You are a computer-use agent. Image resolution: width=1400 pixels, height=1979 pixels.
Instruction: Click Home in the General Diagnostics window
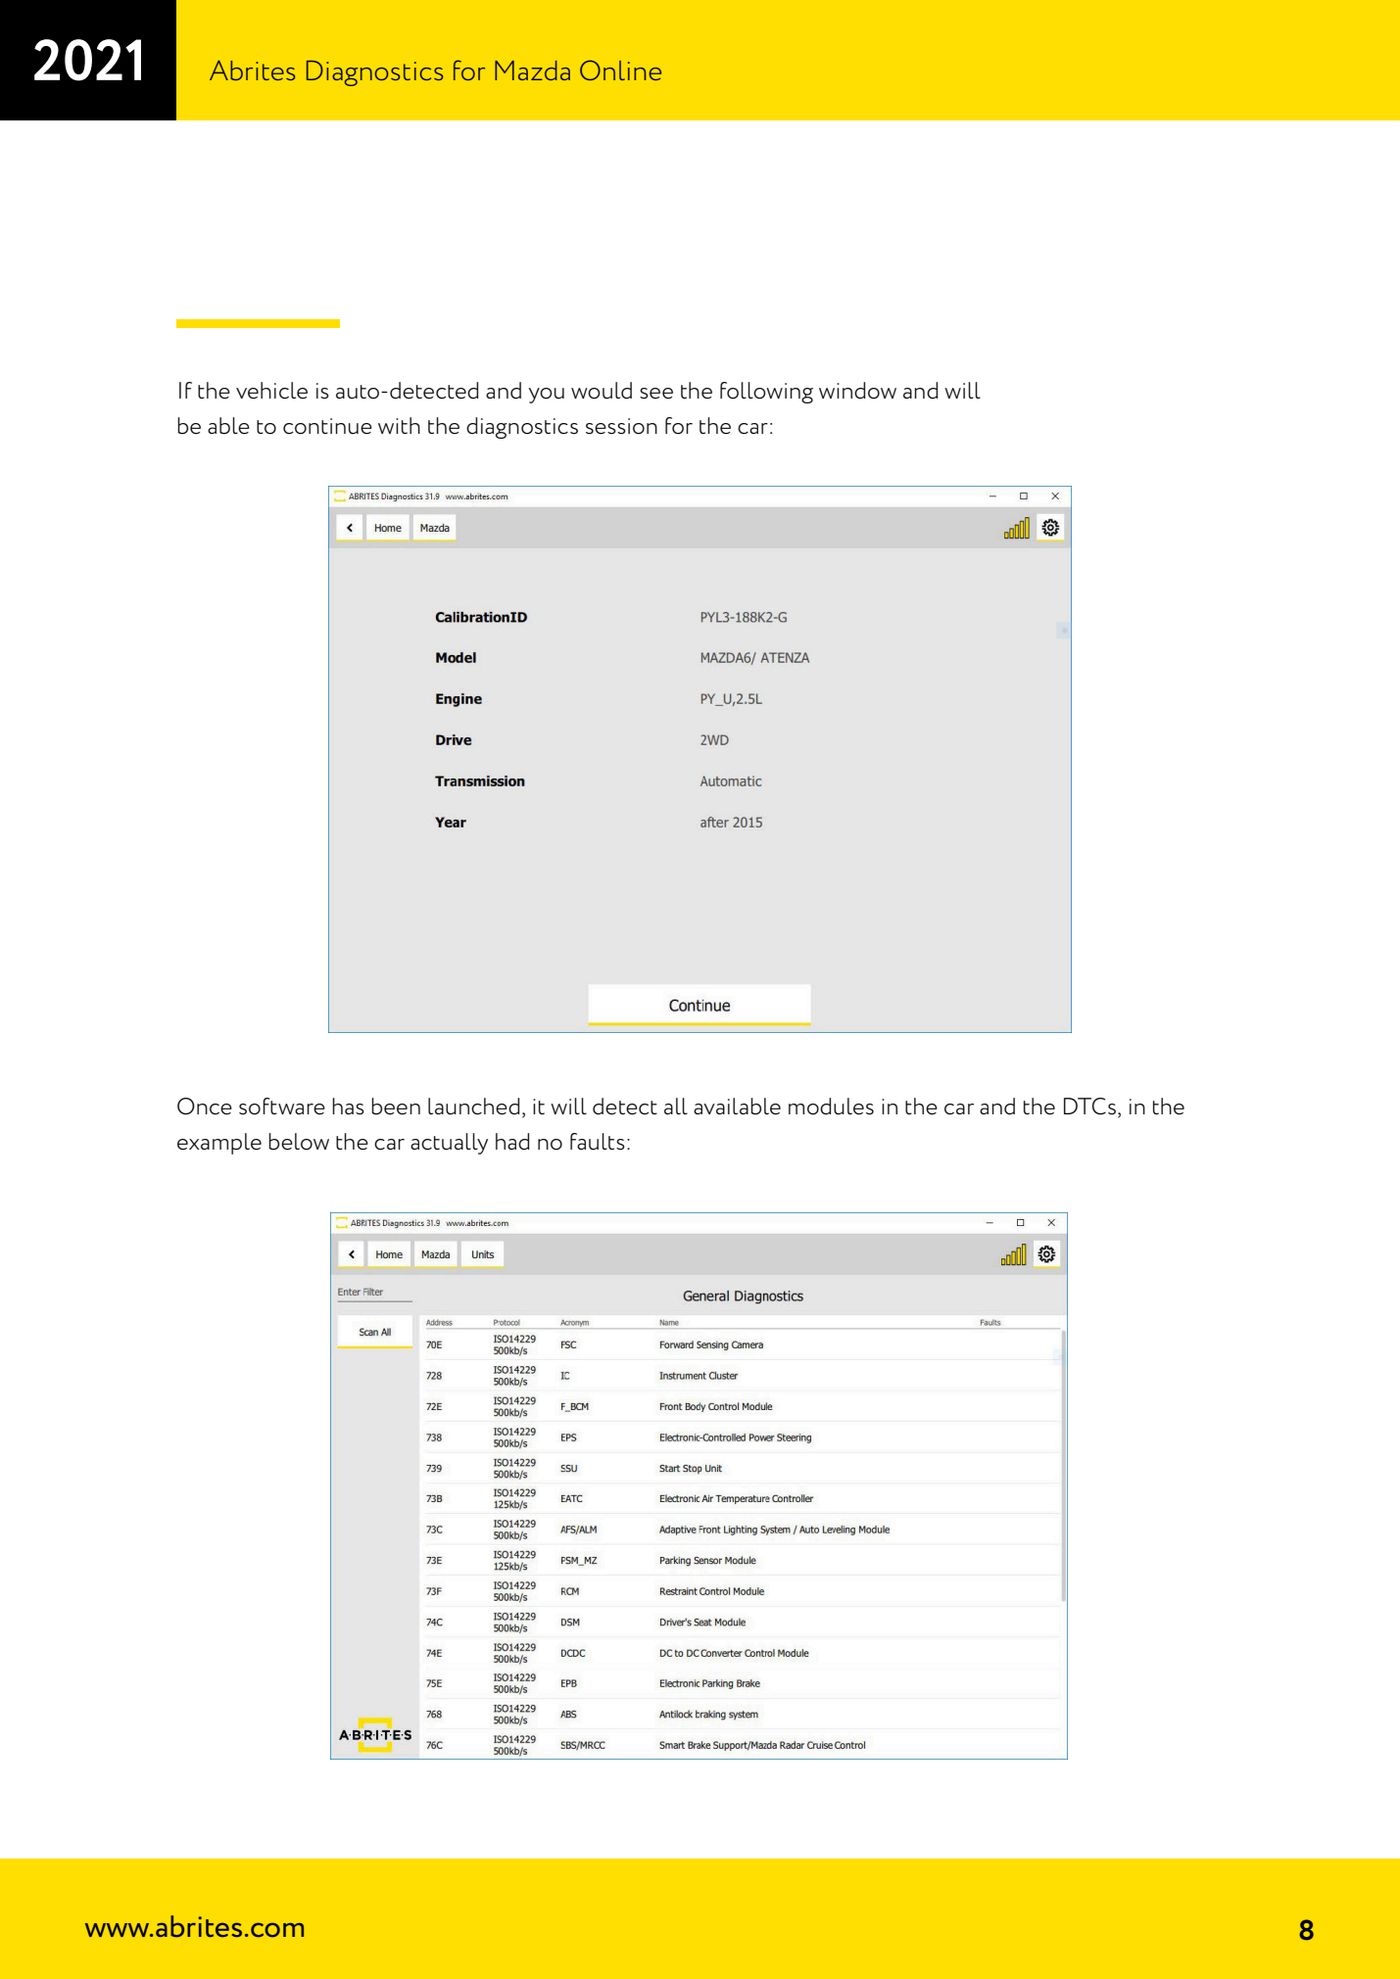tap(389, 1254)
